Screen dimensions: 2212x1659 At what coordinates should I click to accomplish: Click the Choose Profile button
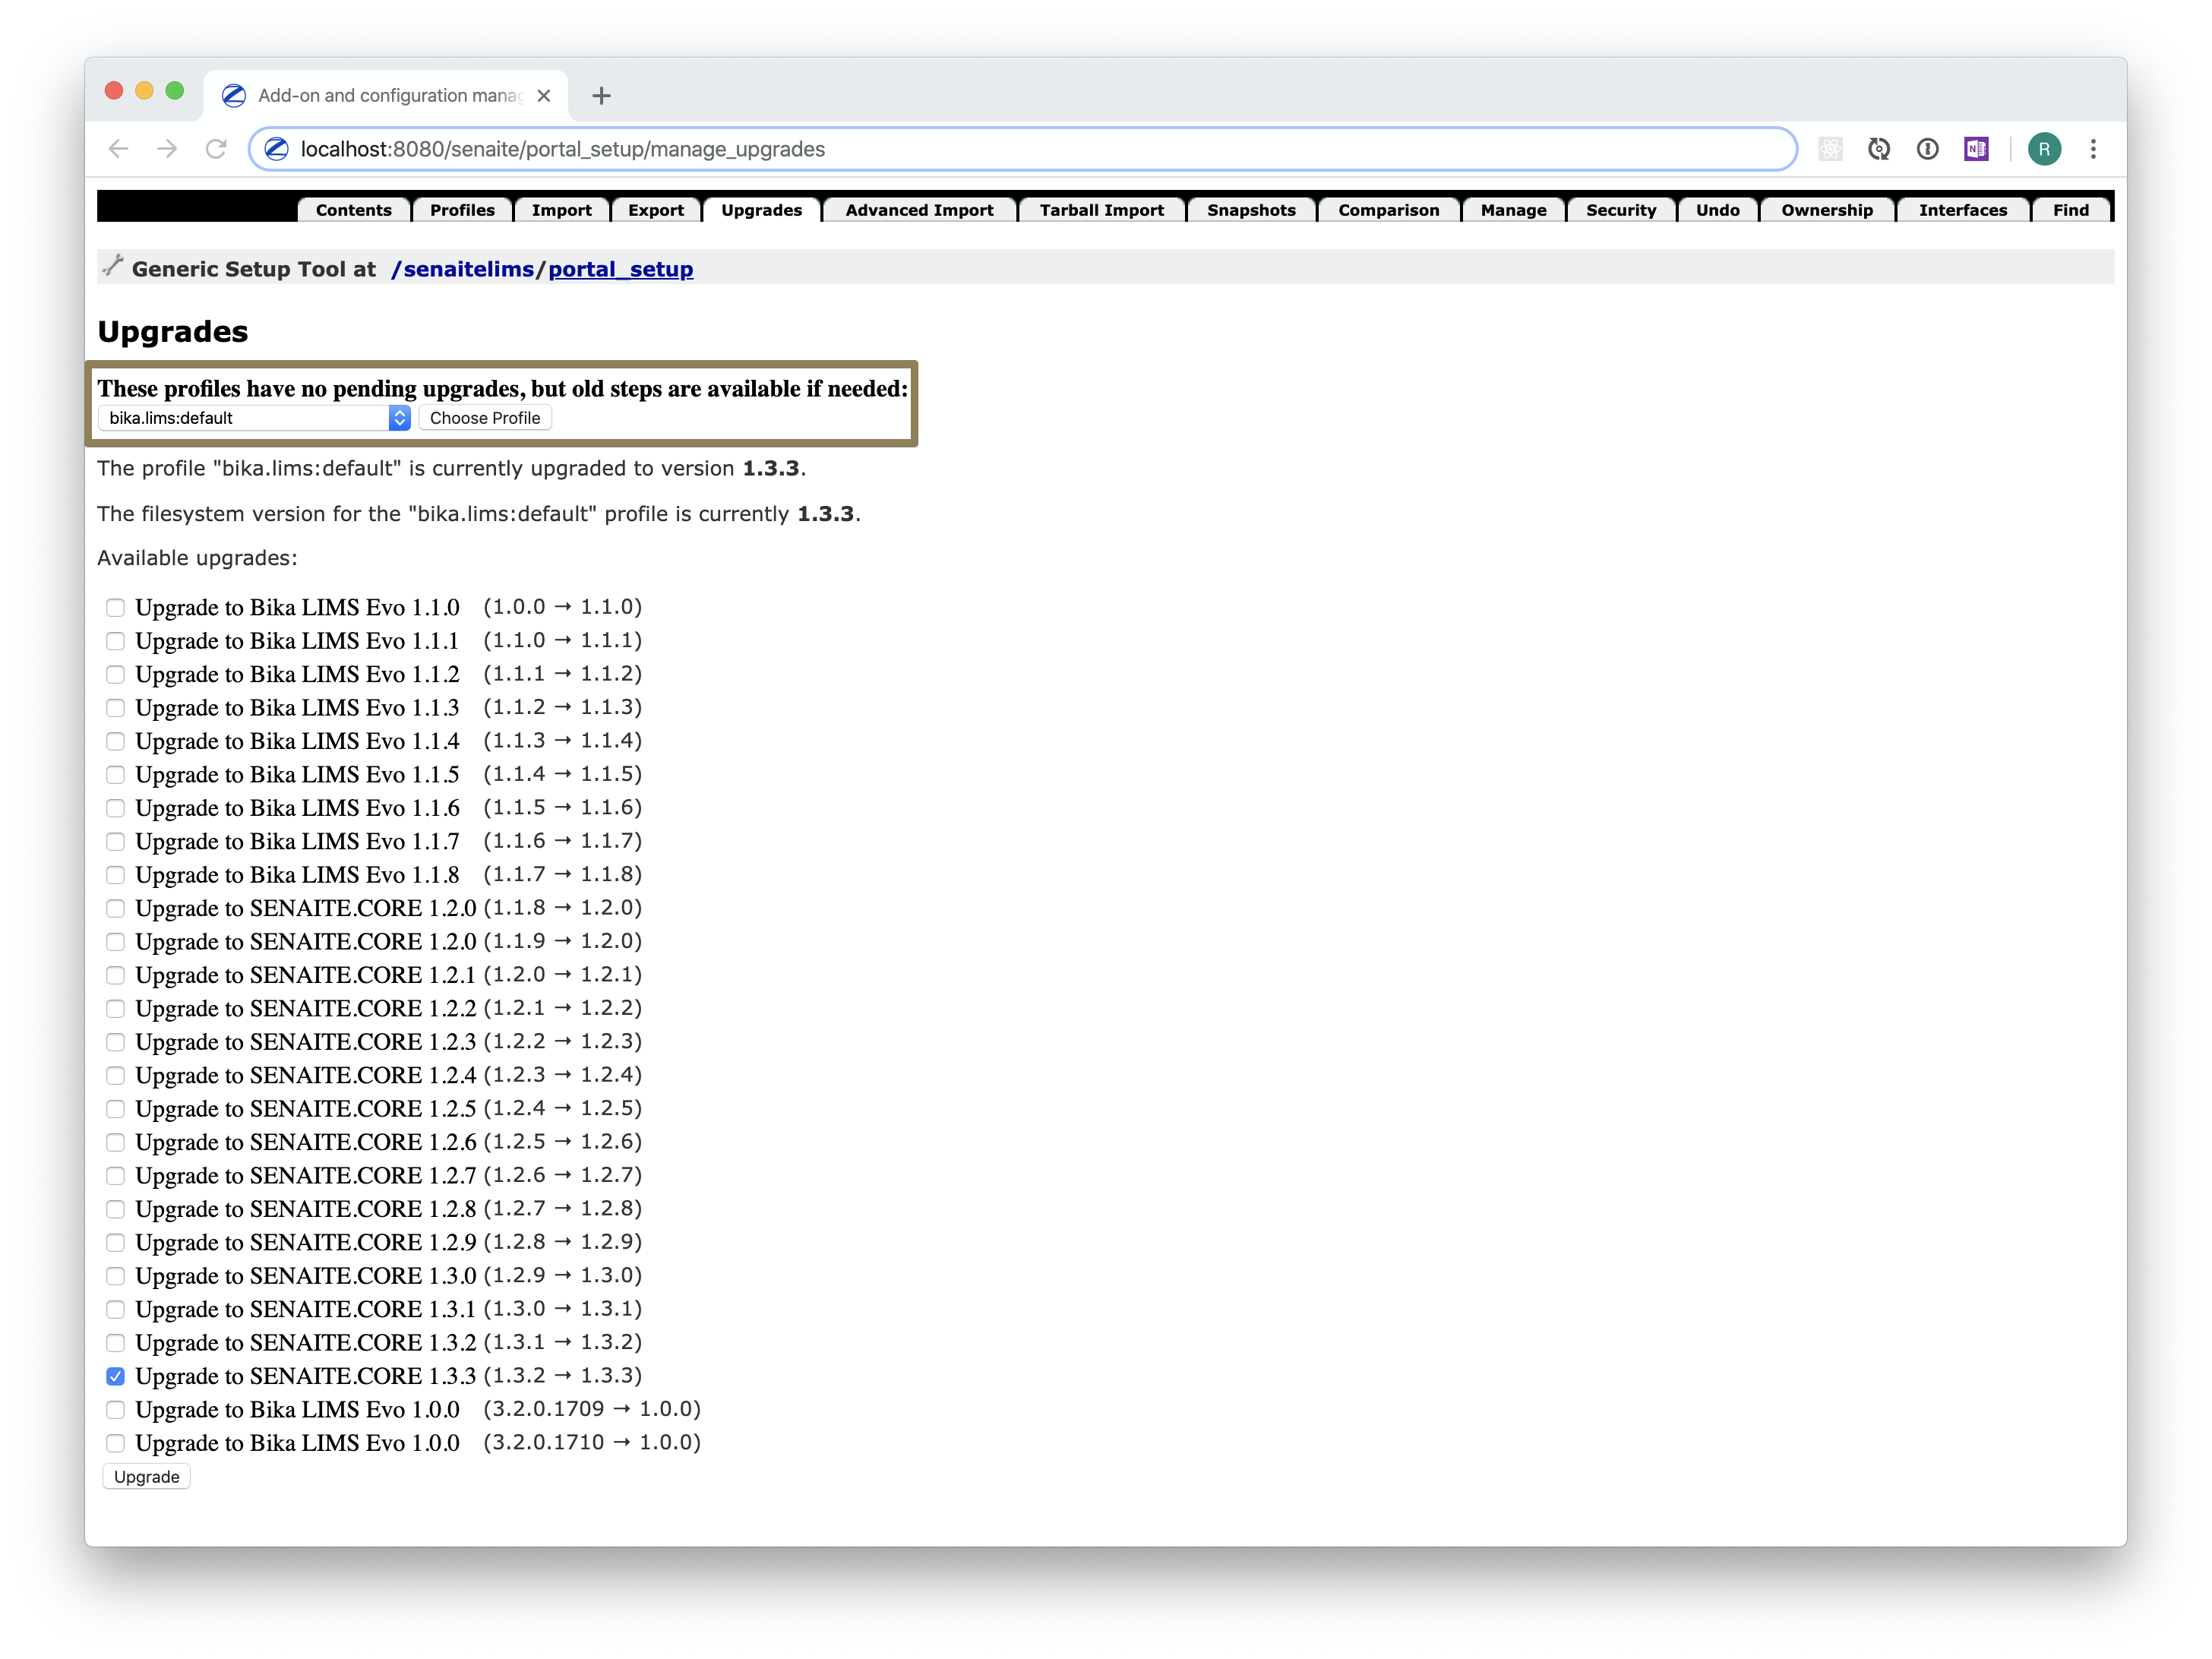pyautogui.click(x=485, y=418)
